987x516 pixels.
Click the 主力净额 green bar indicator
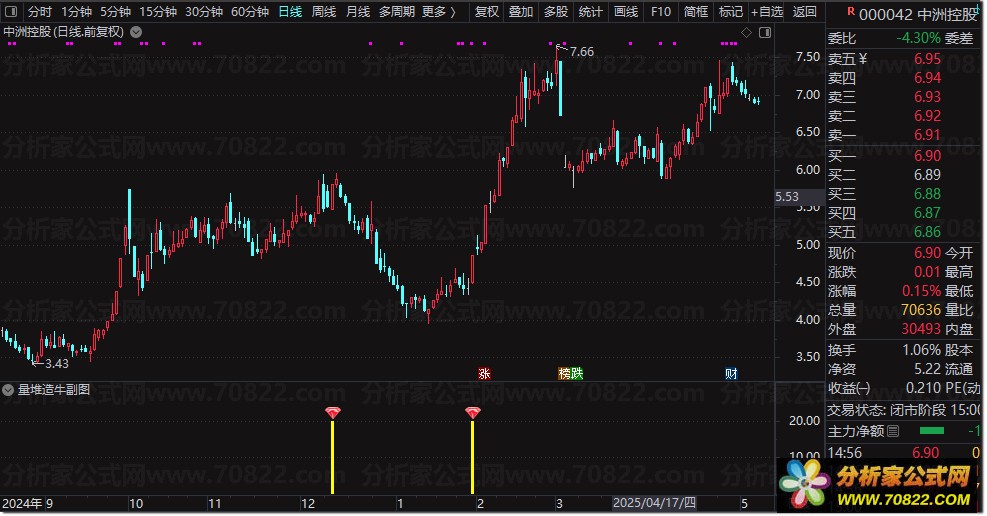coord(932,431)
